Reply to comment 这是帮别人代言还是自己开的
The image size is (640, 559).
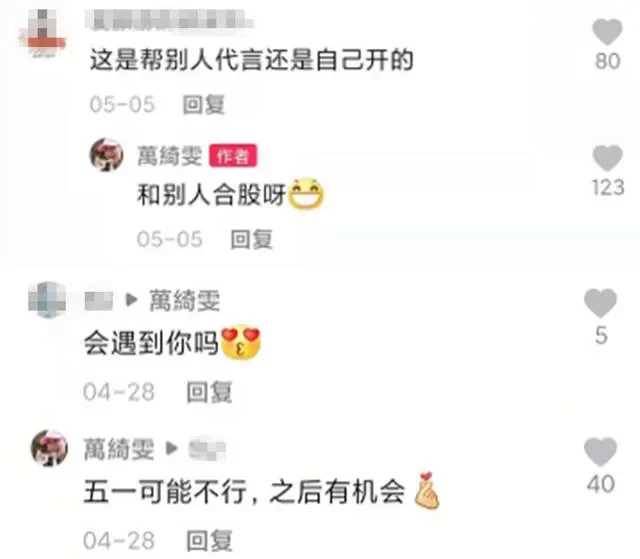pos(203,104)
